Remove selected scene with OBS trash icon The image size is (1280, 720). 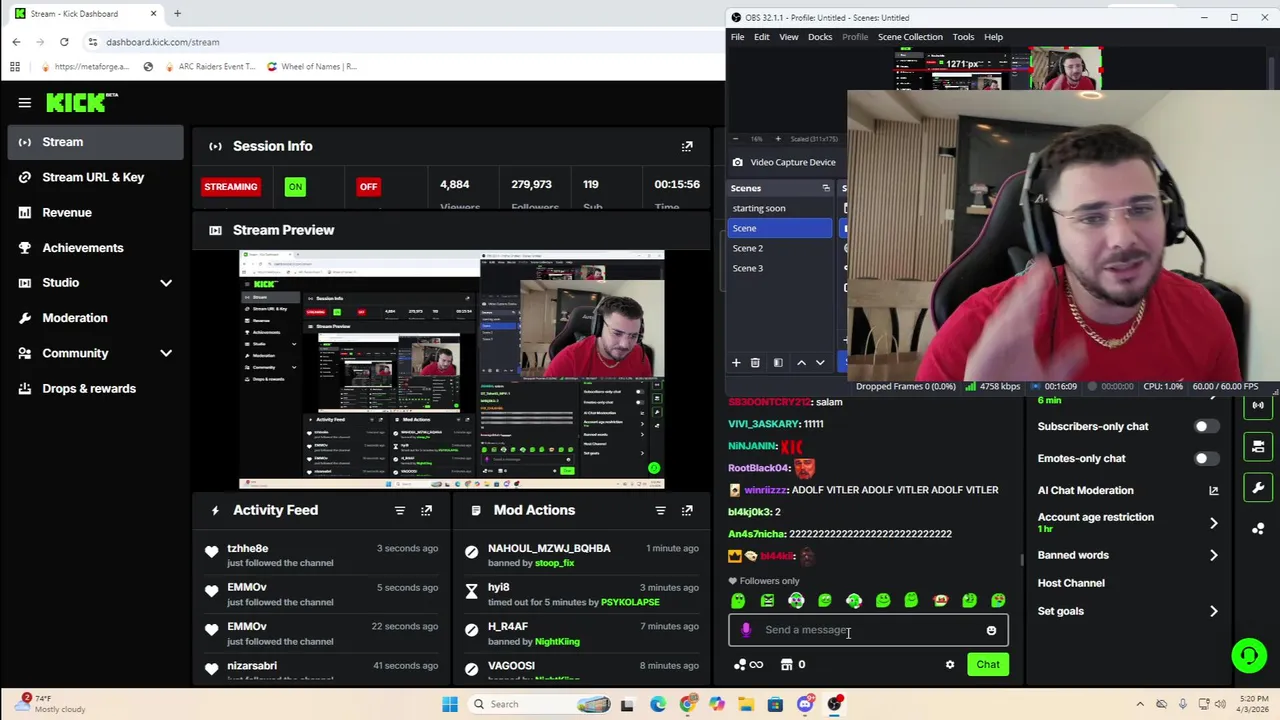pos(755,363)
